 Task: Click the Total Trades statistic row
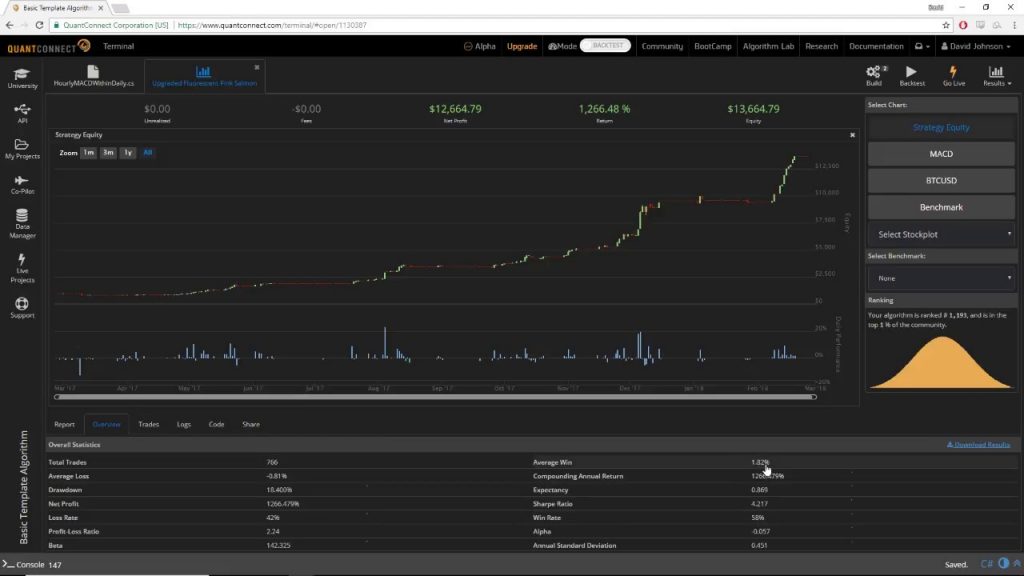pyautogui.click(x=287, y=462)
